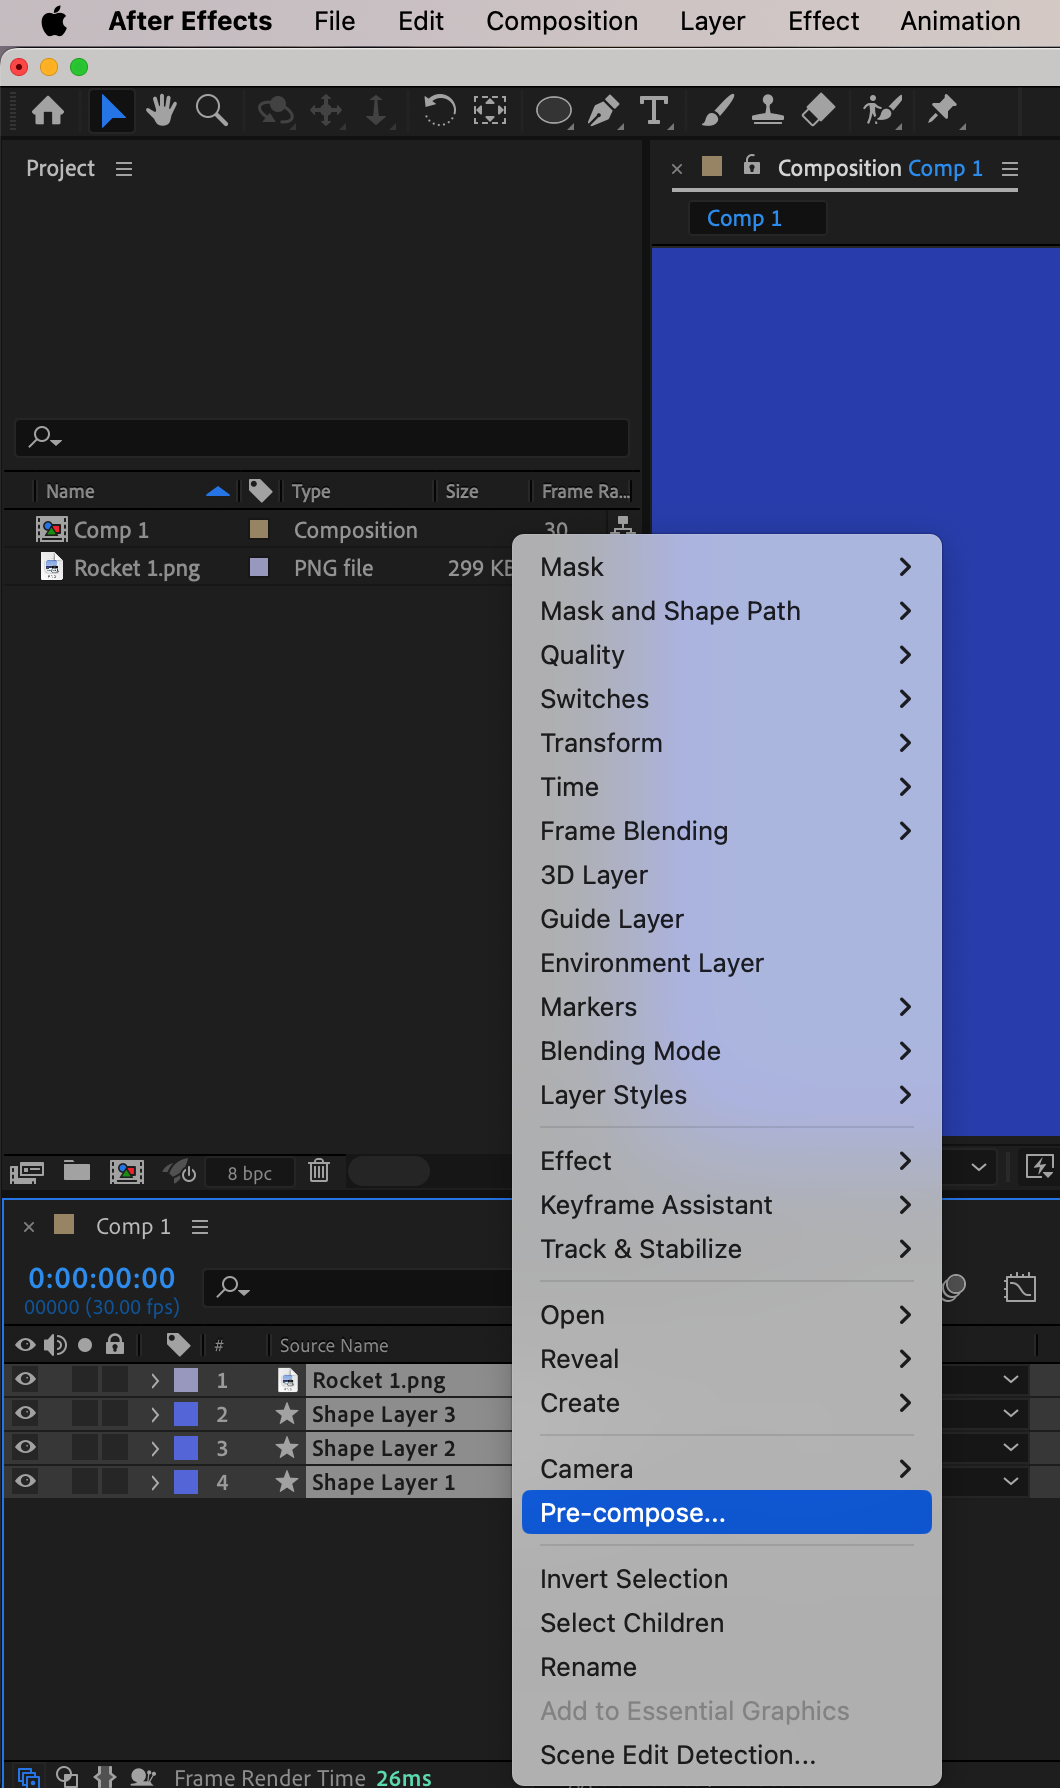Viewport: 1060px width, 1788px height.
Task: Click the label color swatch of Shape Layer 3
Action: tap(186, 1414)
